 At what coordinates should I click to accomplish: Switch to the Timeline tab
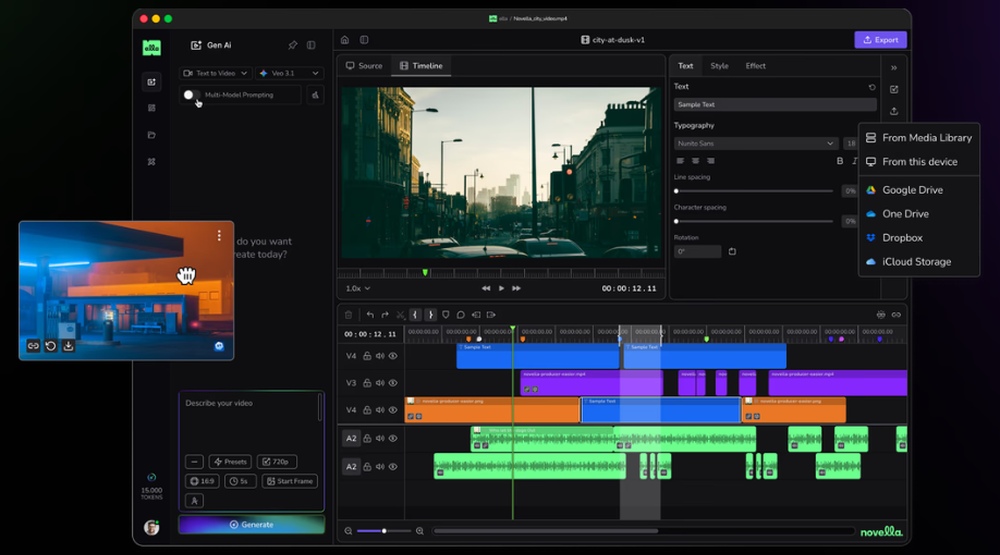coord(421,66)
